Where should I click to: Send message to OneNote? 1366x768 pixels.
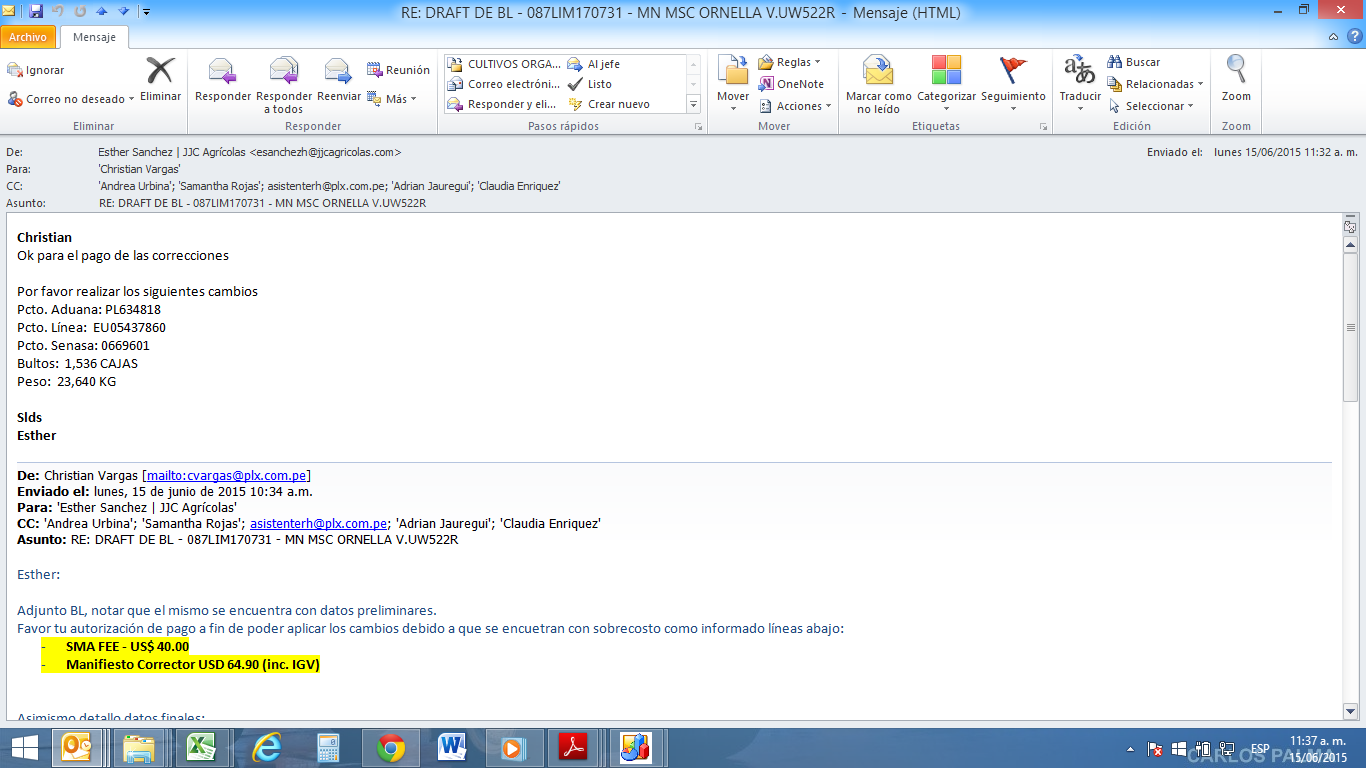791,84
